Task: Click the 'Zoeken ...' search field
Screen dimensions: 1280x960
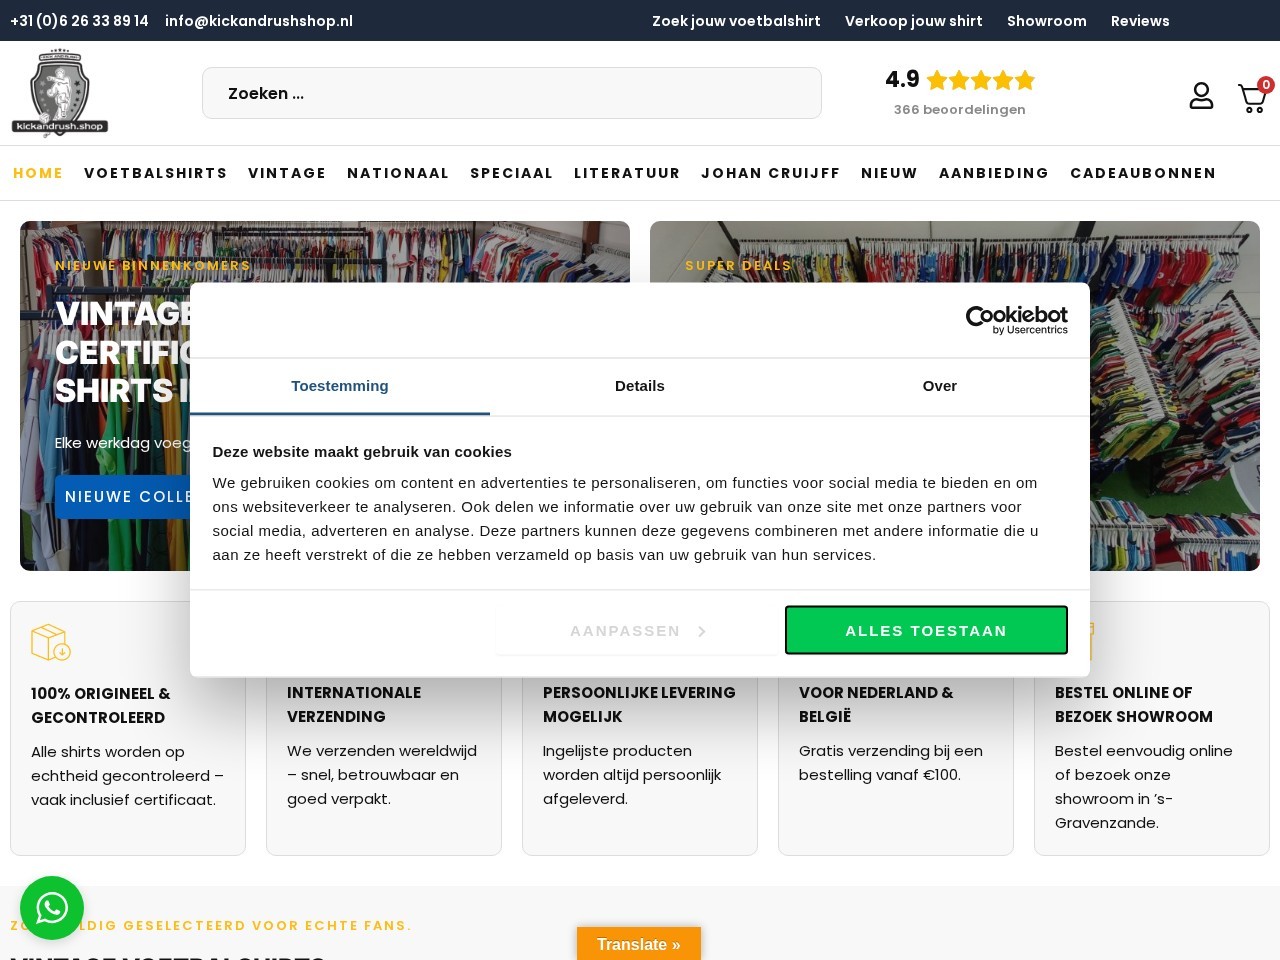Action: 512,93
